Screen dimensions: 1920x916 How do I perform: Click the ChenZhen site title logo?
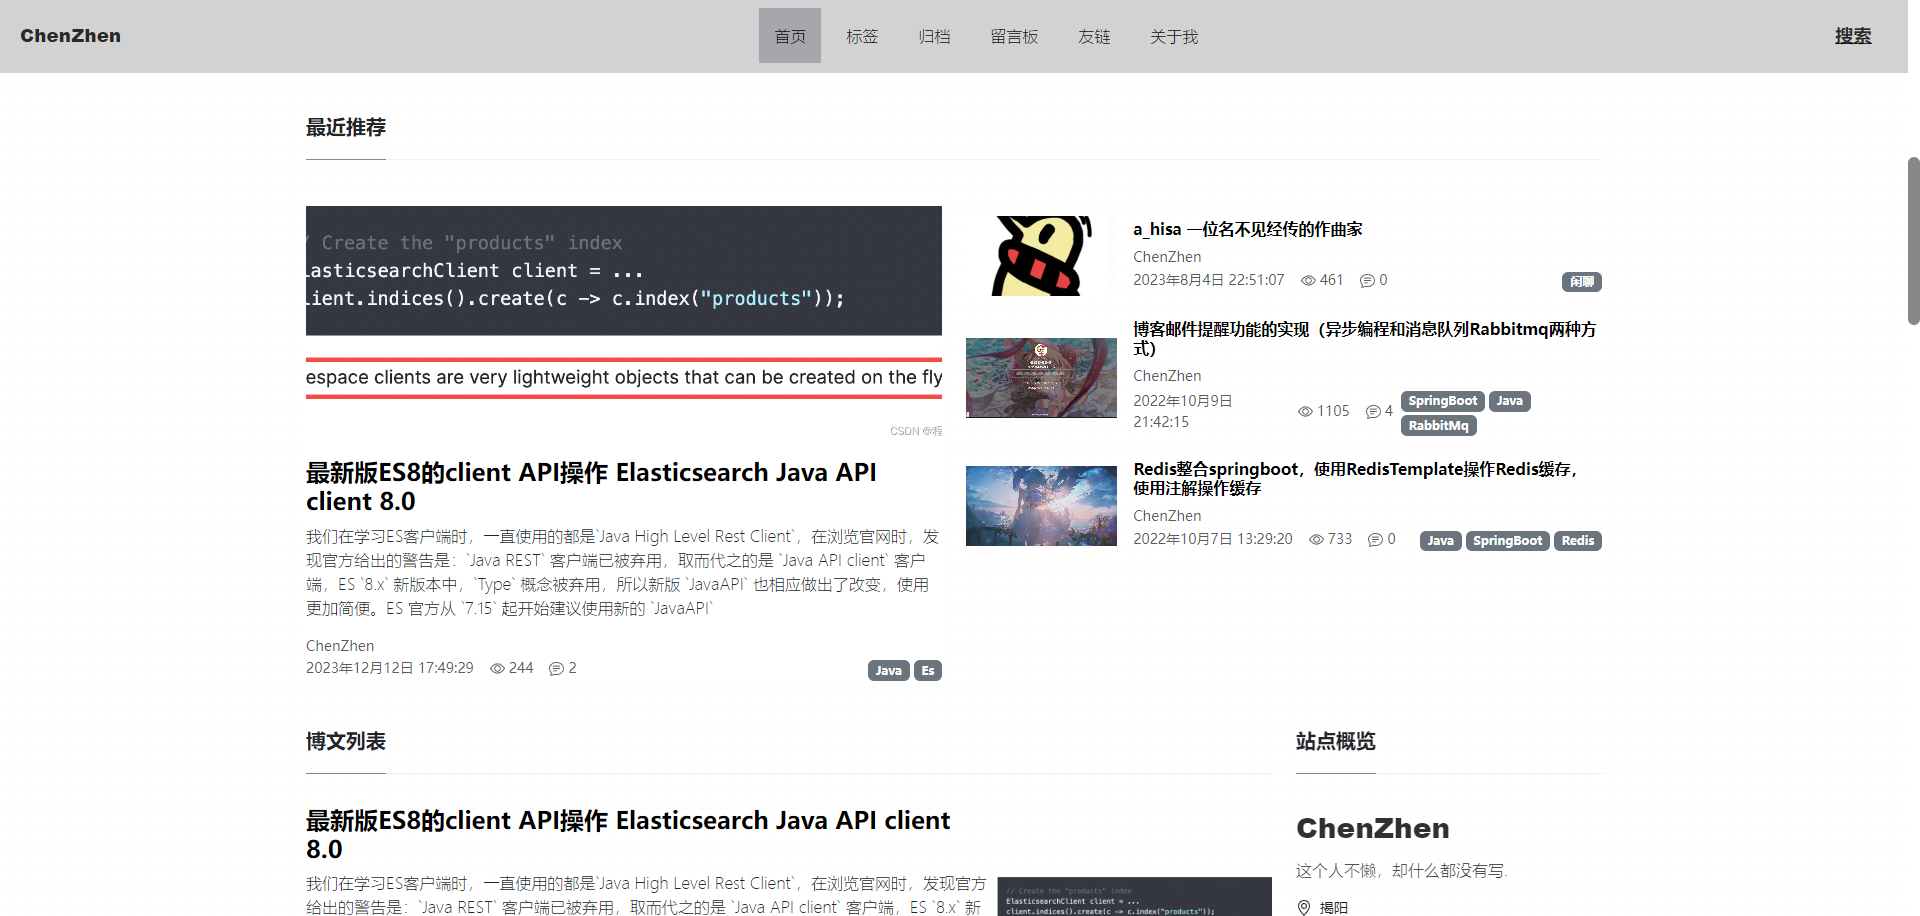pyautogui.click(x=70, y=36)
